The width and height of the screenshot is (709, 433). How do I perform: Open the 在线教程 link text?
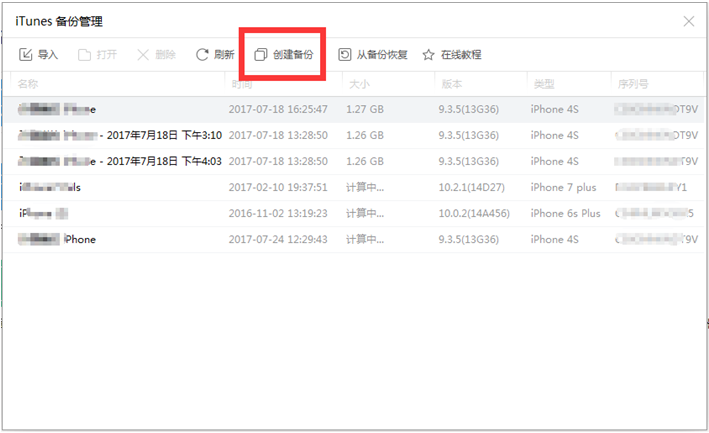[461, 55]
